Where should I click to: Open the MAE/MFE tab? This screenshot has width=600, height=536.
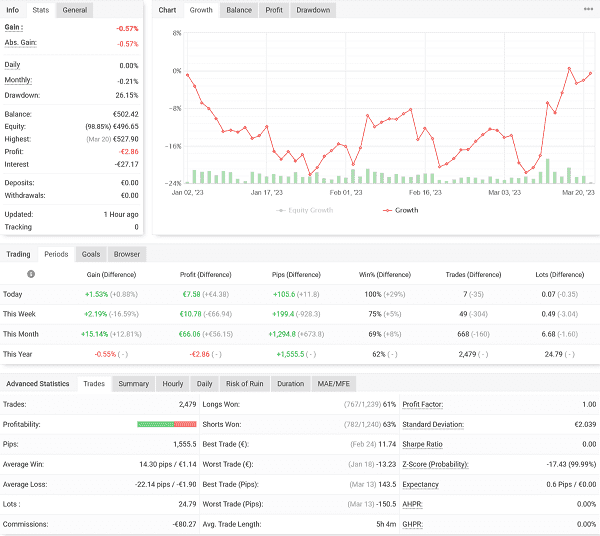click(x=334, y=384)
